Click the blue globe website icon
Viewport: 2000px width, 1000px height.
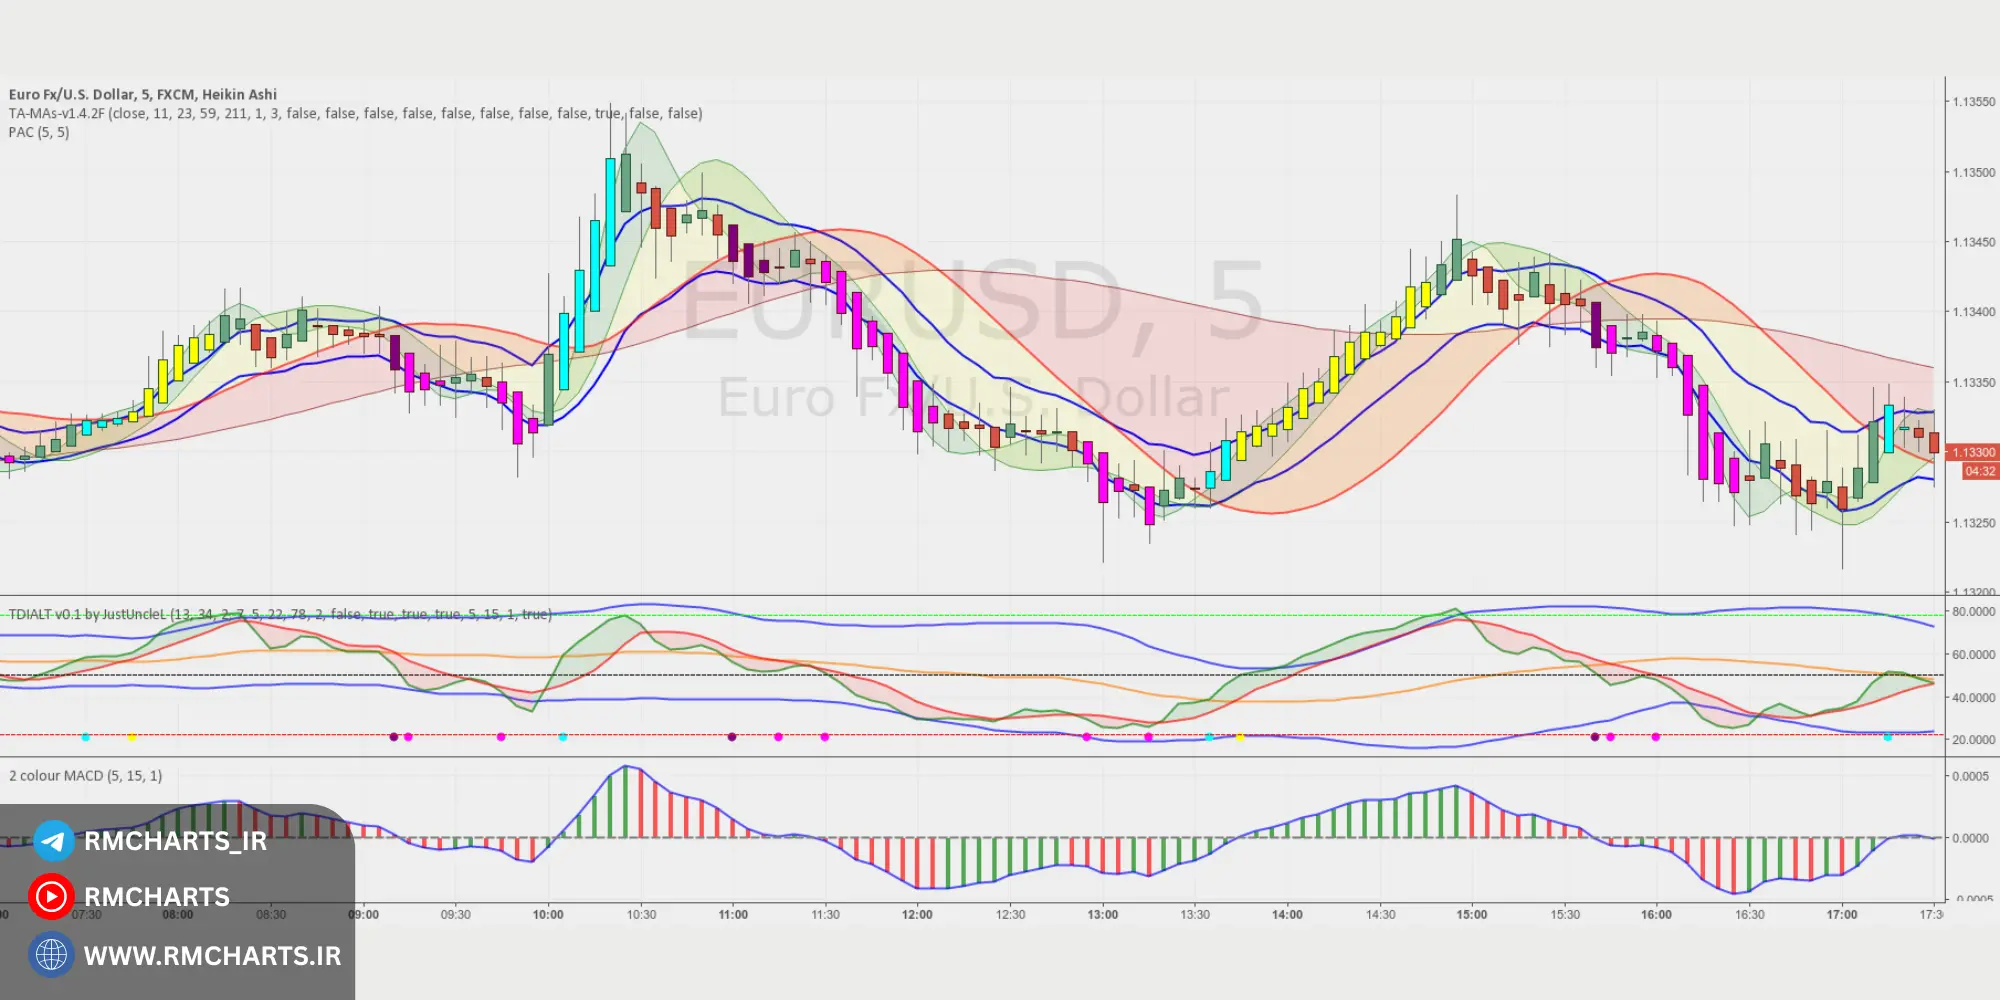[51, 955]
